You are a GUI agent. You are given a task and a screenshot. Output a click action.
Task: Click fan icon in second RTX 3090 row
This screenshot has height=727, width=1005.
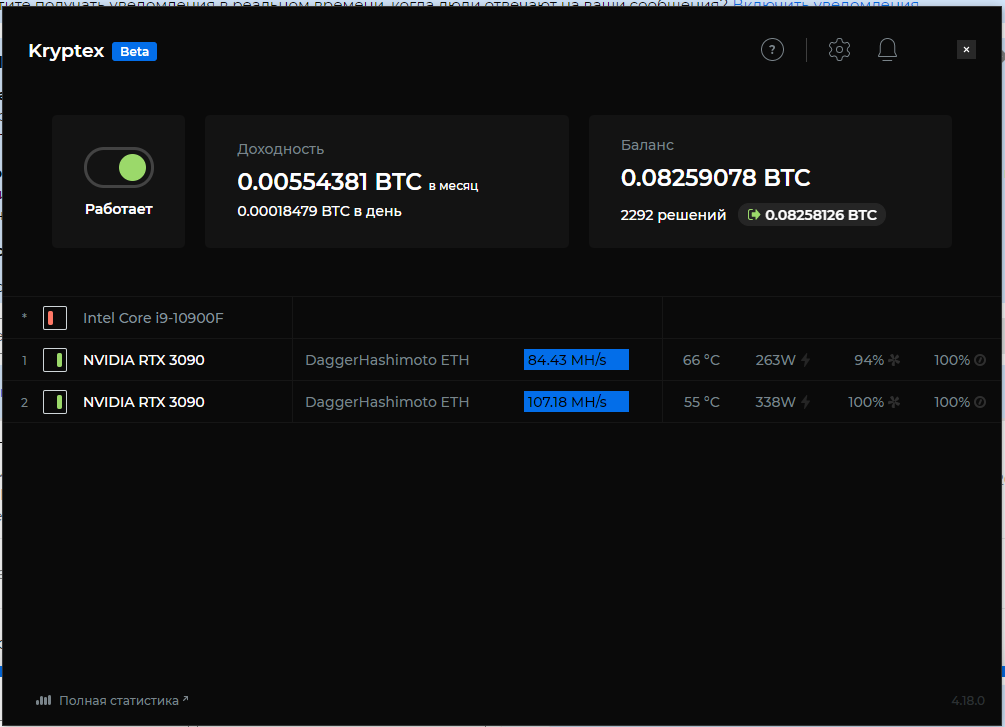click(894, 403)
